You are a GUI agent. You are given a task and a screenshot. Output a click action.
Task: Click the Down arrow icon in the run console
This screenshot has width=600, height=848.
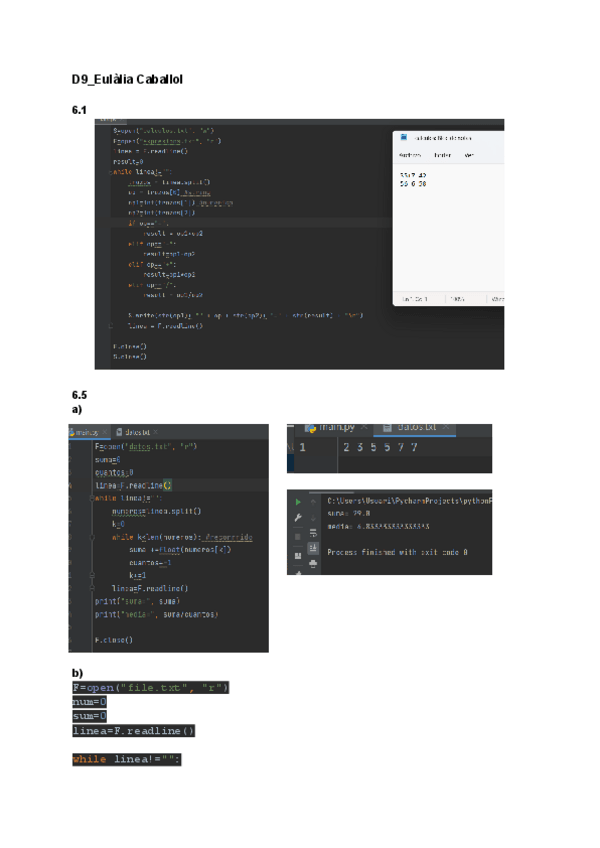[x=313, y=518]
